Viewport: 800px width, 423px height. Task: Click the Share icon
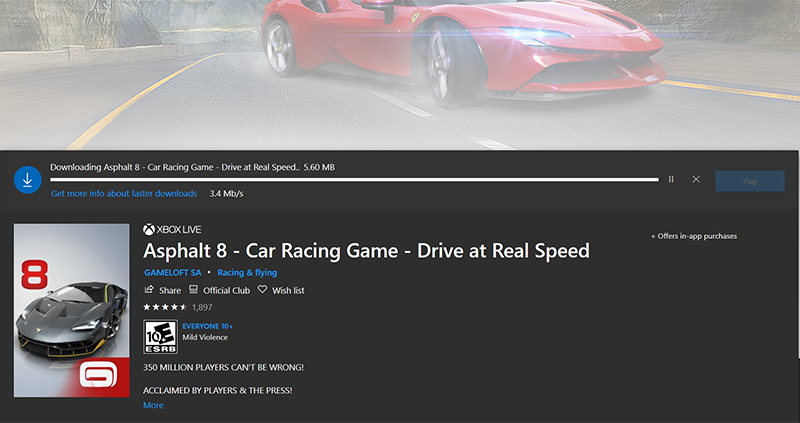point(149,289)
